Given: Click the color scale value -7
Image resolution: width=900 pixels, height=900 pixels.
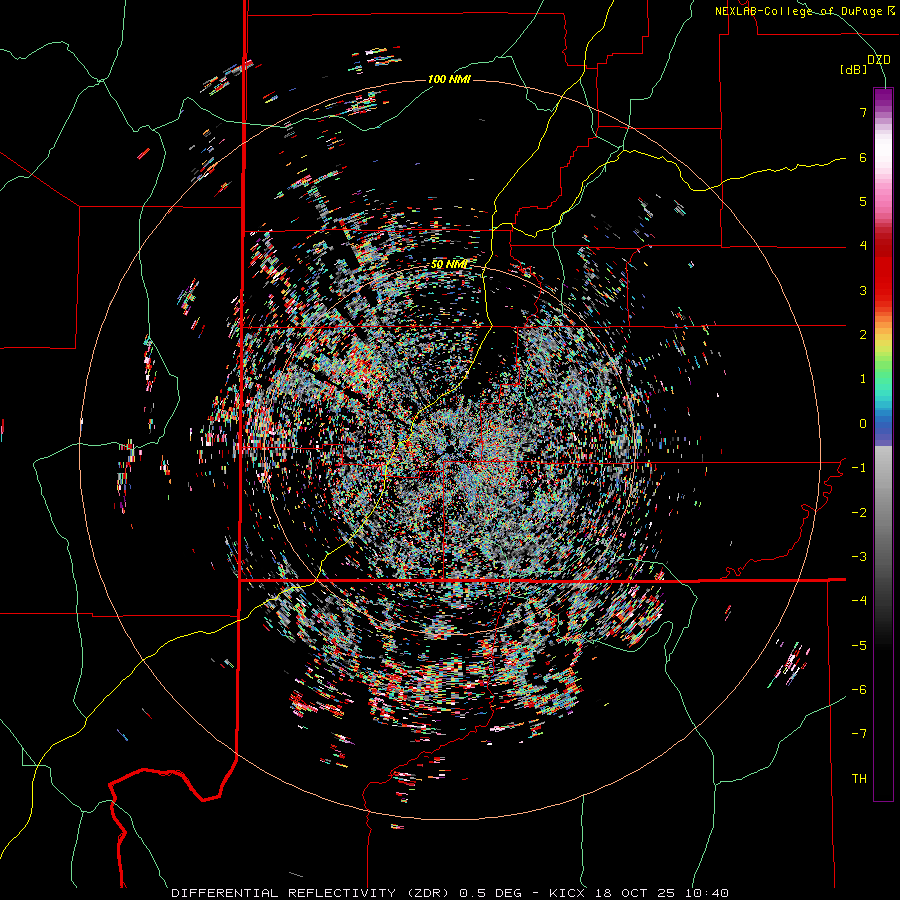Looking at the screenshot, I should click(859, 734).
